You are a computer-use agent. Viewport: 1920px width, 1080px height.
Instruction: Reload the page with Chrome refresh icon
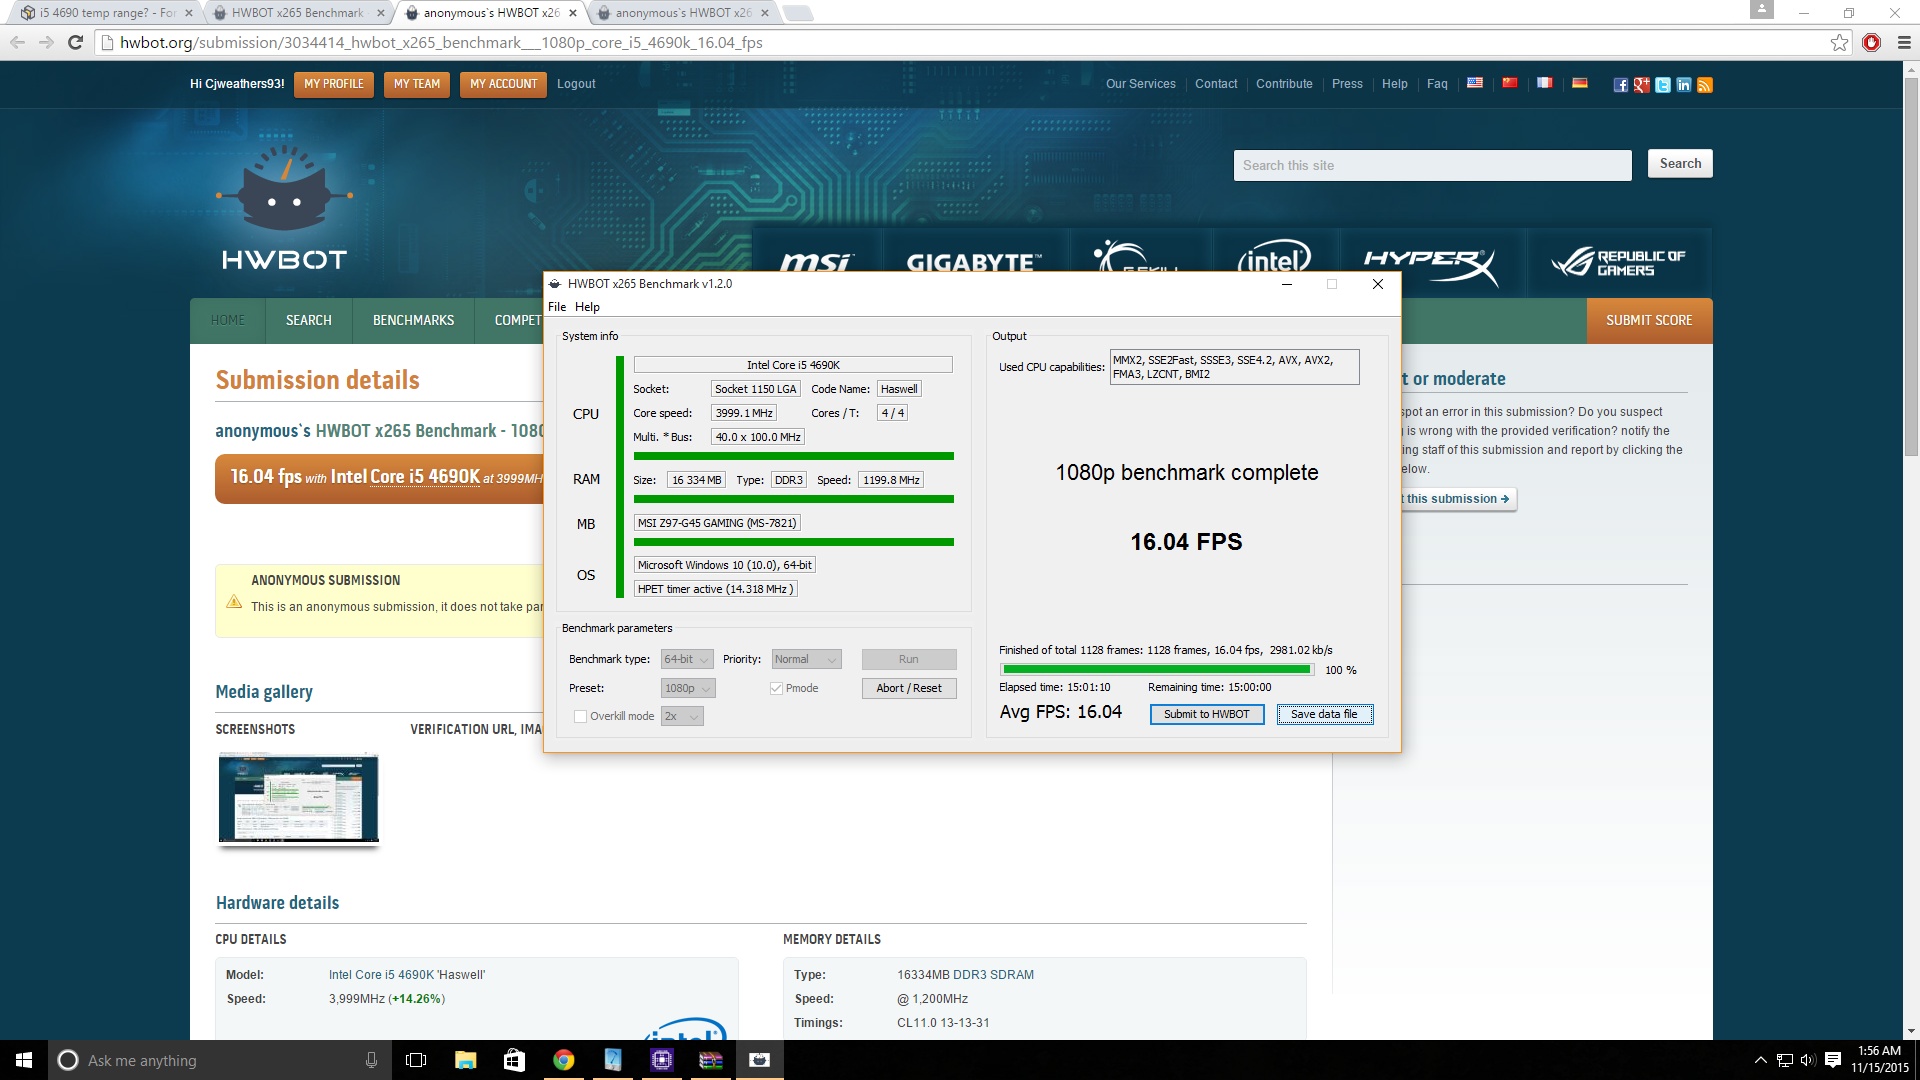coord(75,42)
